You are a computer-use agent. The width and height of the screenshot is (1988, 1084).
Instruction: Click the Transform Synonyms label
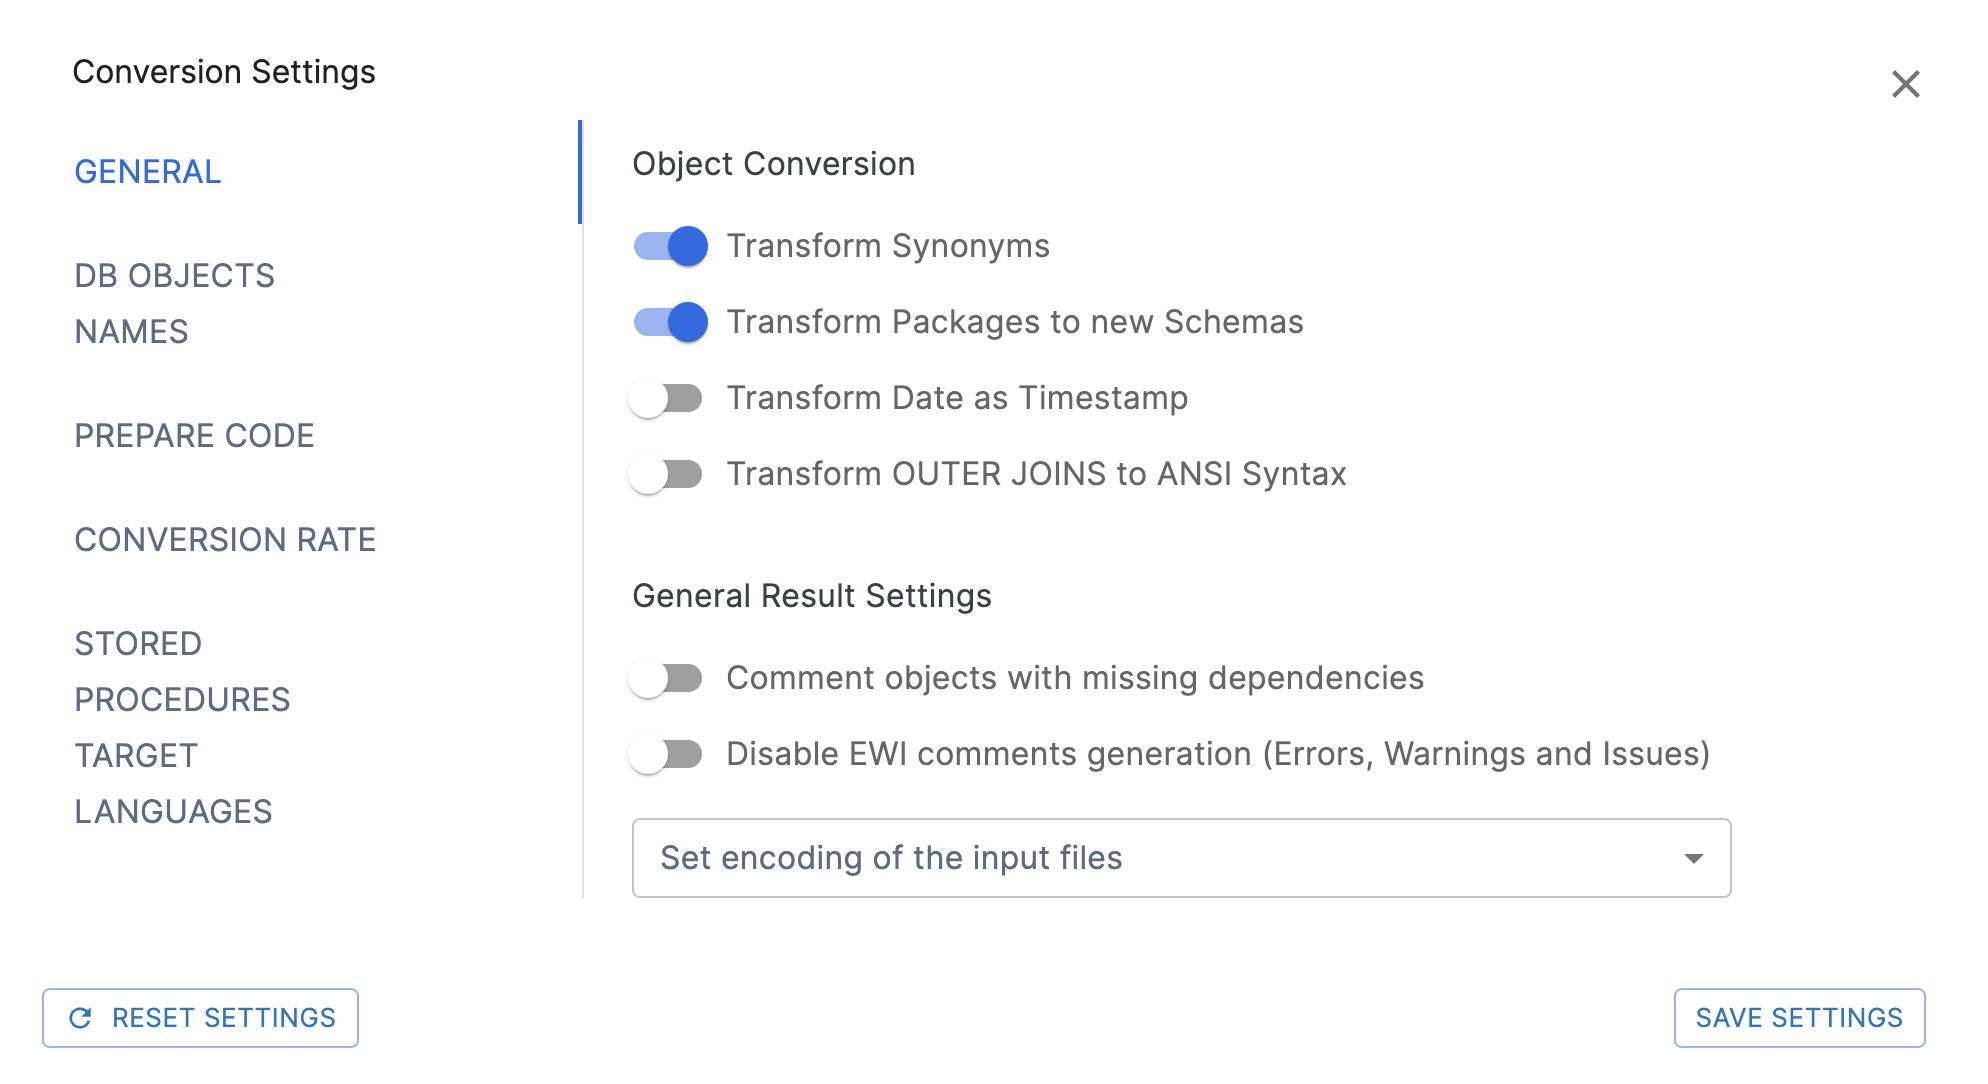pyautogui.click(x=887, y=246)
